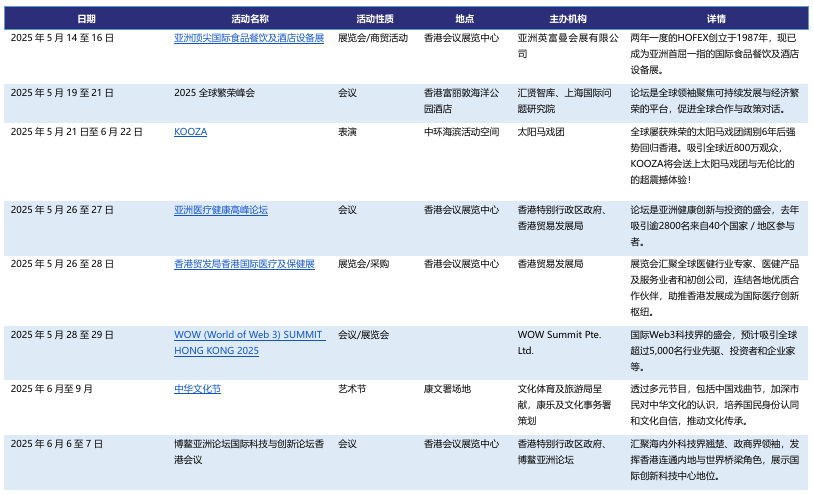Click details about 中国戏曲节 programs

point(714,404)
